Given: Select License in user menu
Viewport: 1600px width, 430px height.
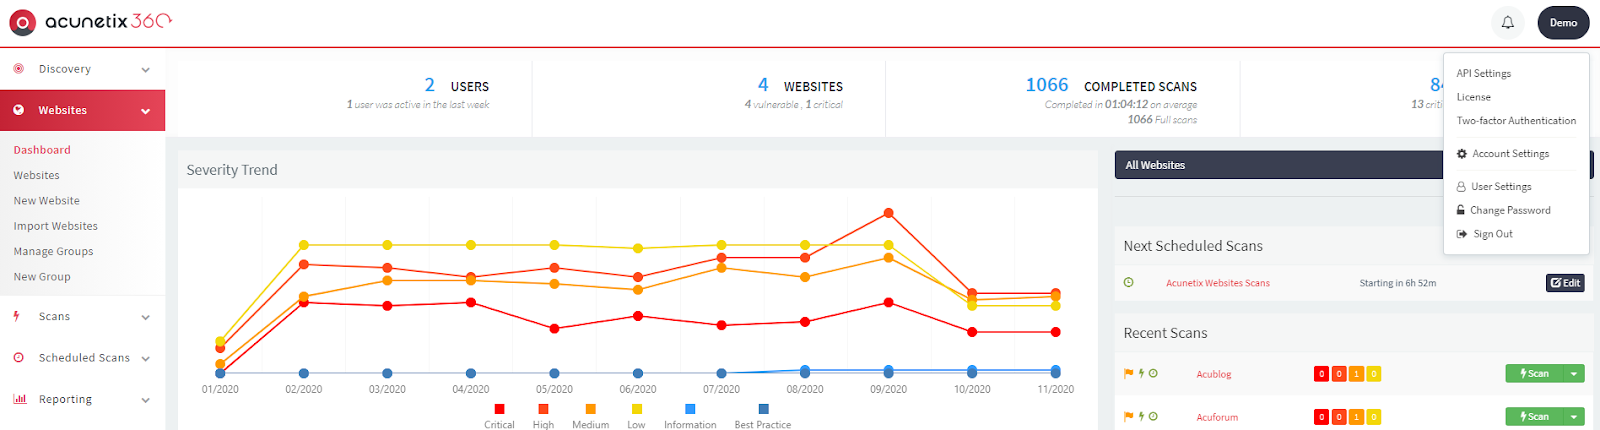Looking at the screenshot, I should pos(1473,97).
